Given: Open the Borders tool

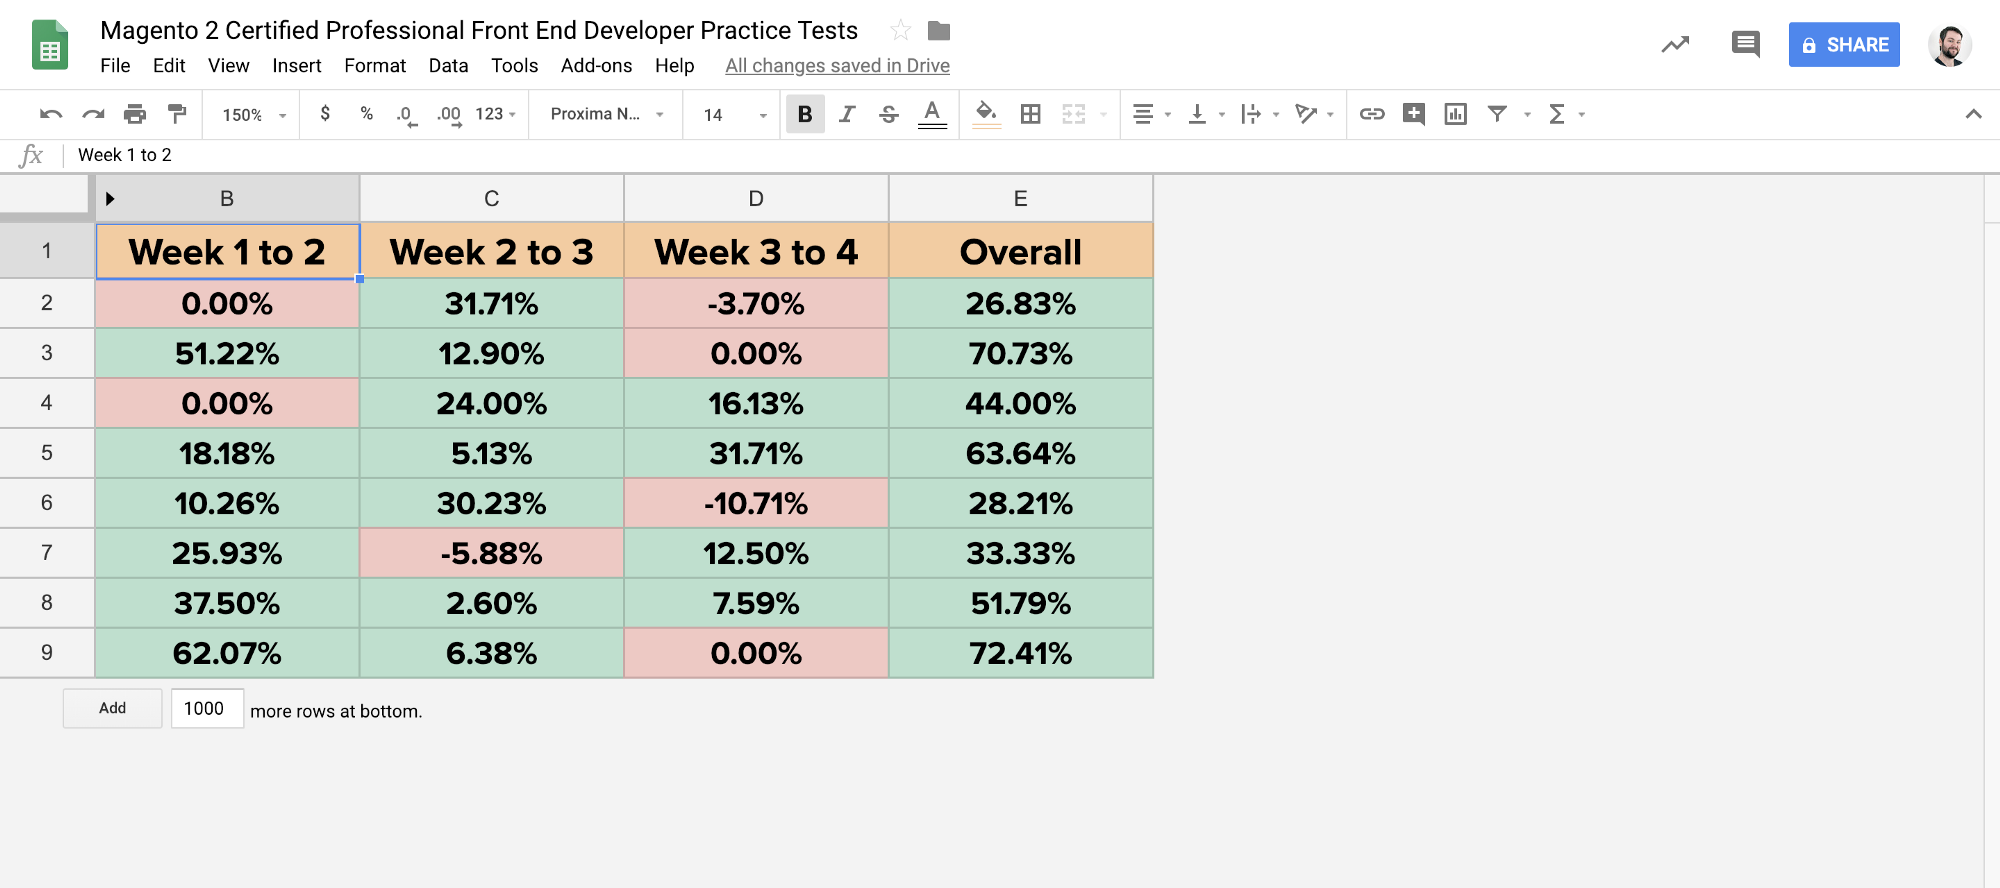Looking at the screenshot, I should point(1031,114).
